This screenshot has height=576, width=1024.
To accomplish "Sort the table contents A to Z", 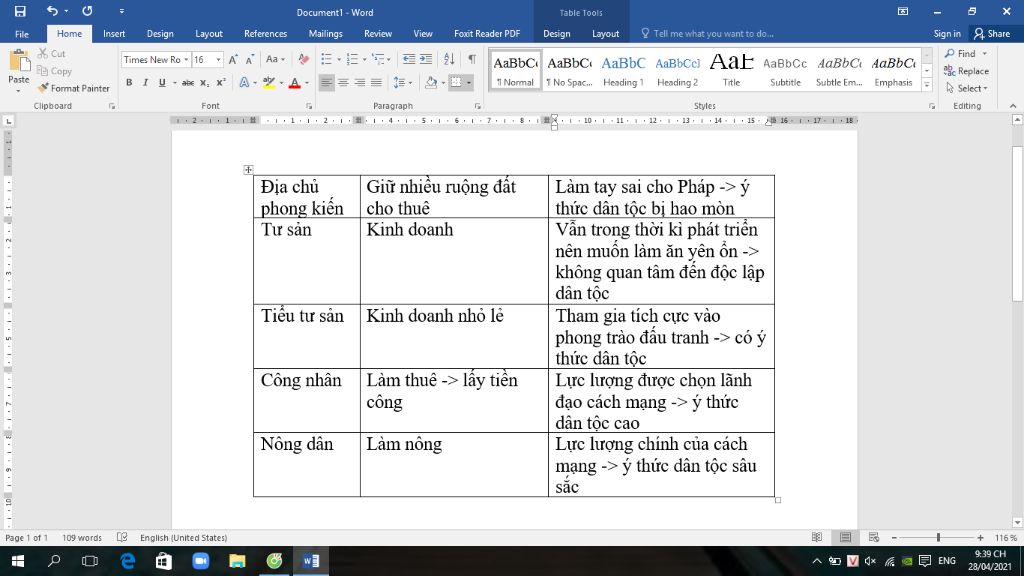I will point(449,59).
